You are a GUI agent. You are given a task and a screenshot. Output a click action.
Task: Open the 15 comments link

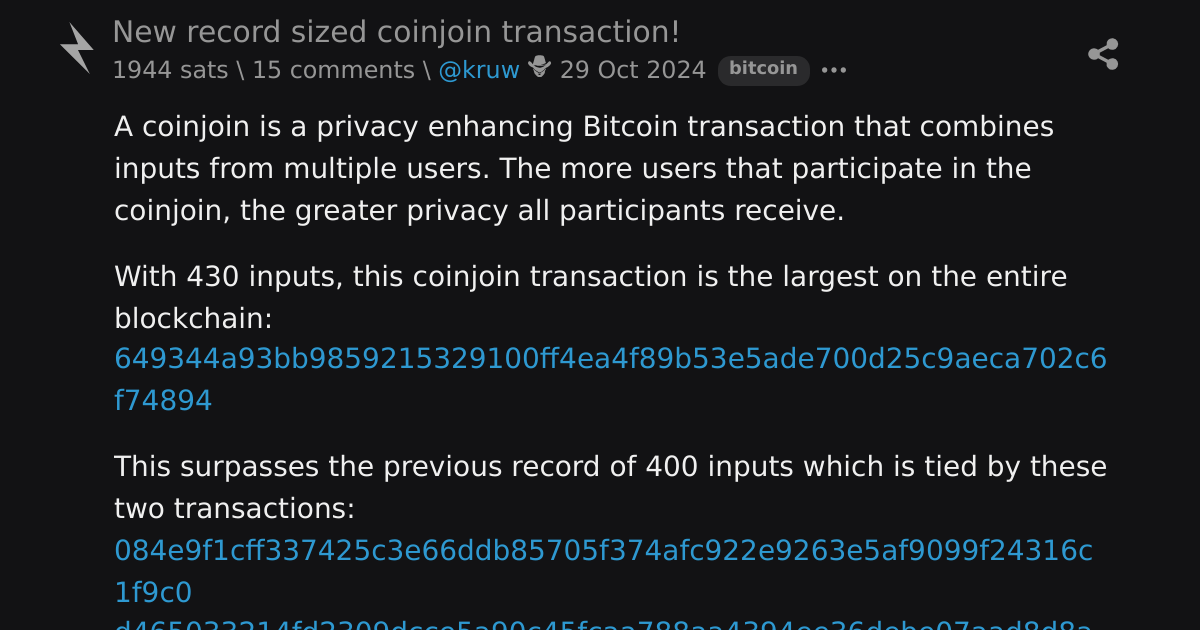point(333,70)
